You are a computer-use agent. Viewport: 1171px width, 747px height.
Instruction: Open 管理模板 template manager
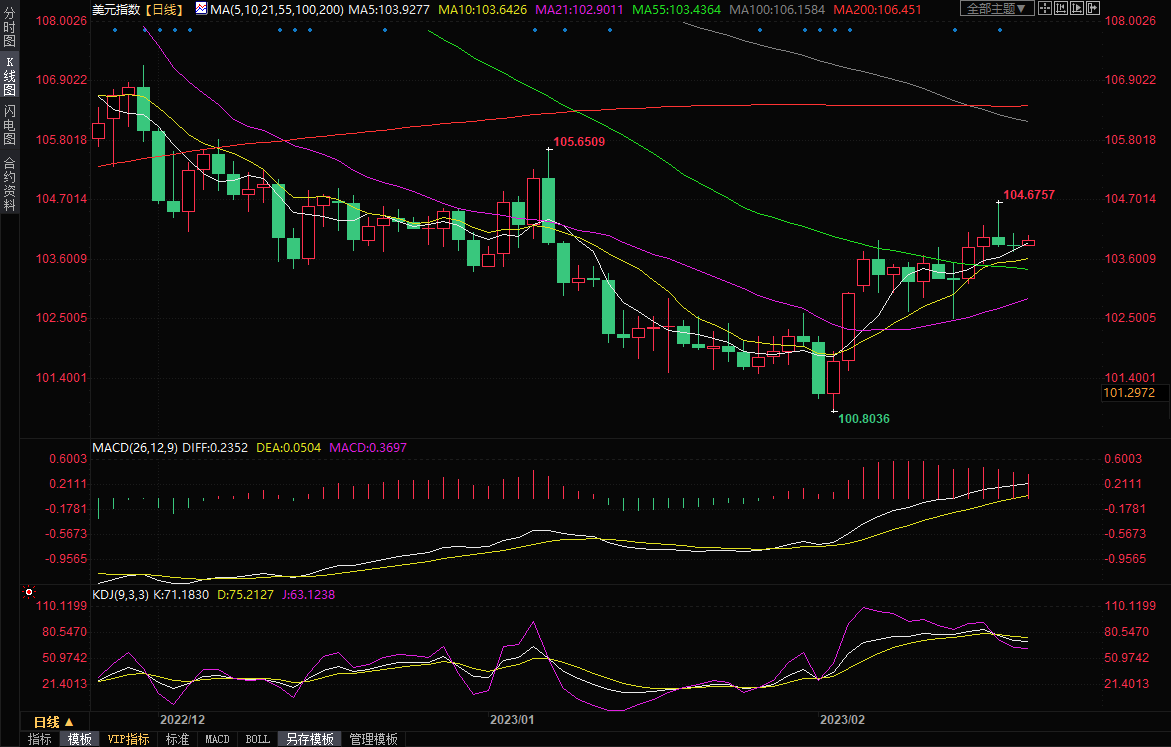coord(372,739)
